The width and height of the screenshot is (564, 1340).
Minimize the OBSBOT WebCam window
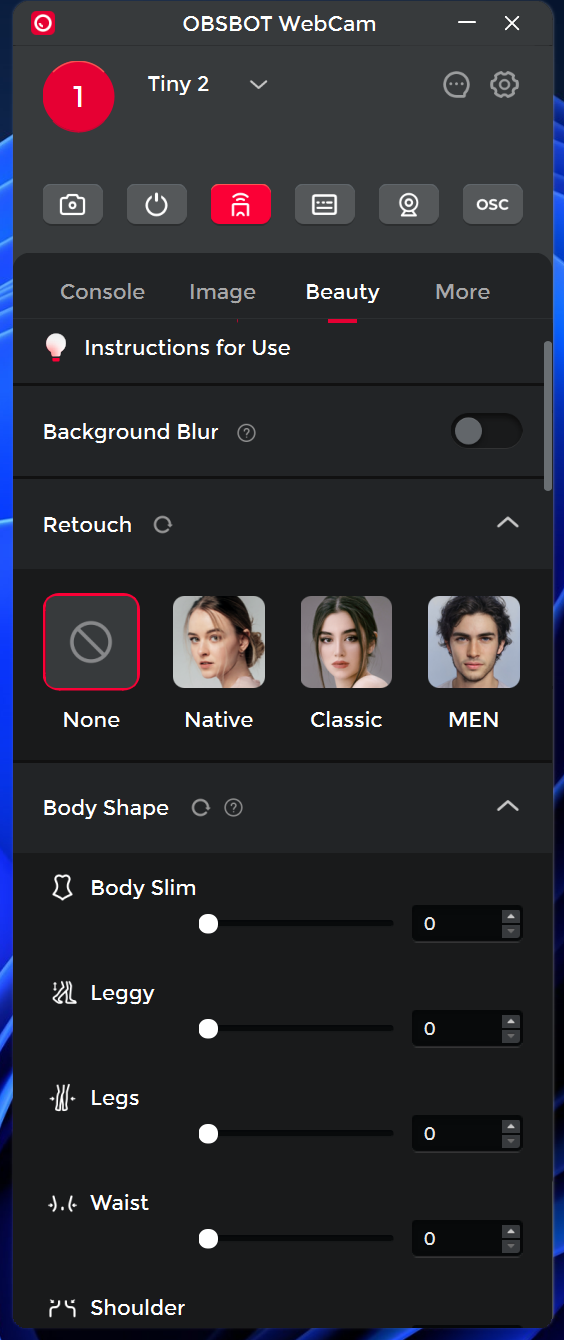(x=467, y=23)
